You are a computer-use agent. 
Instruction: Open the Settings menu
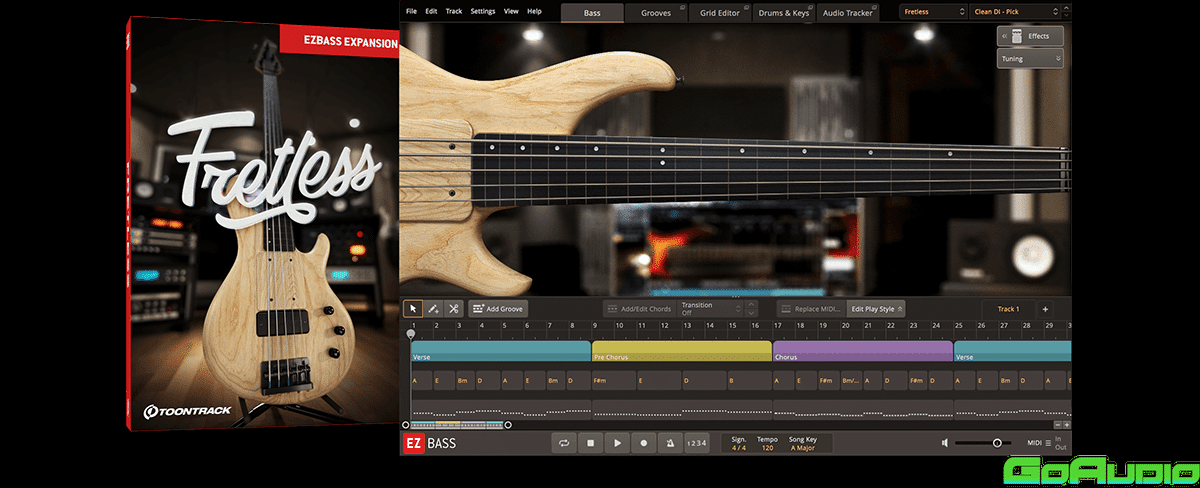[x=482, y=11]
